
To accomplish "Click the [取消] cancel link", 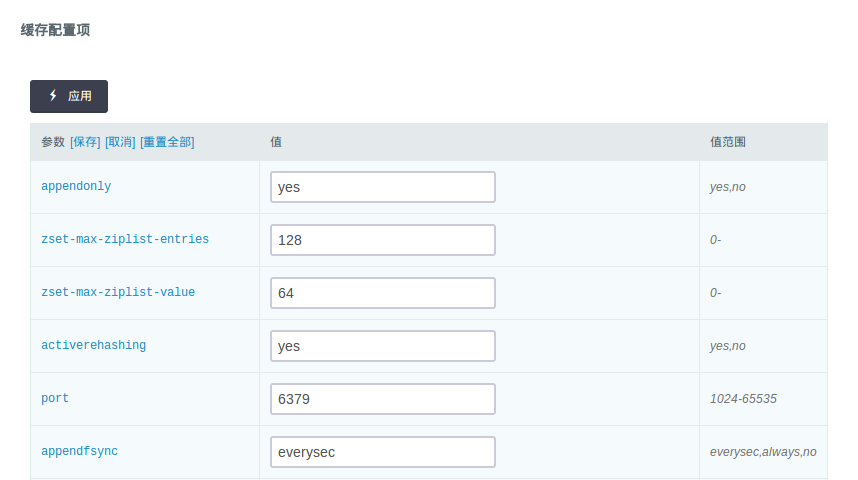I will click(x=120, y=142).
